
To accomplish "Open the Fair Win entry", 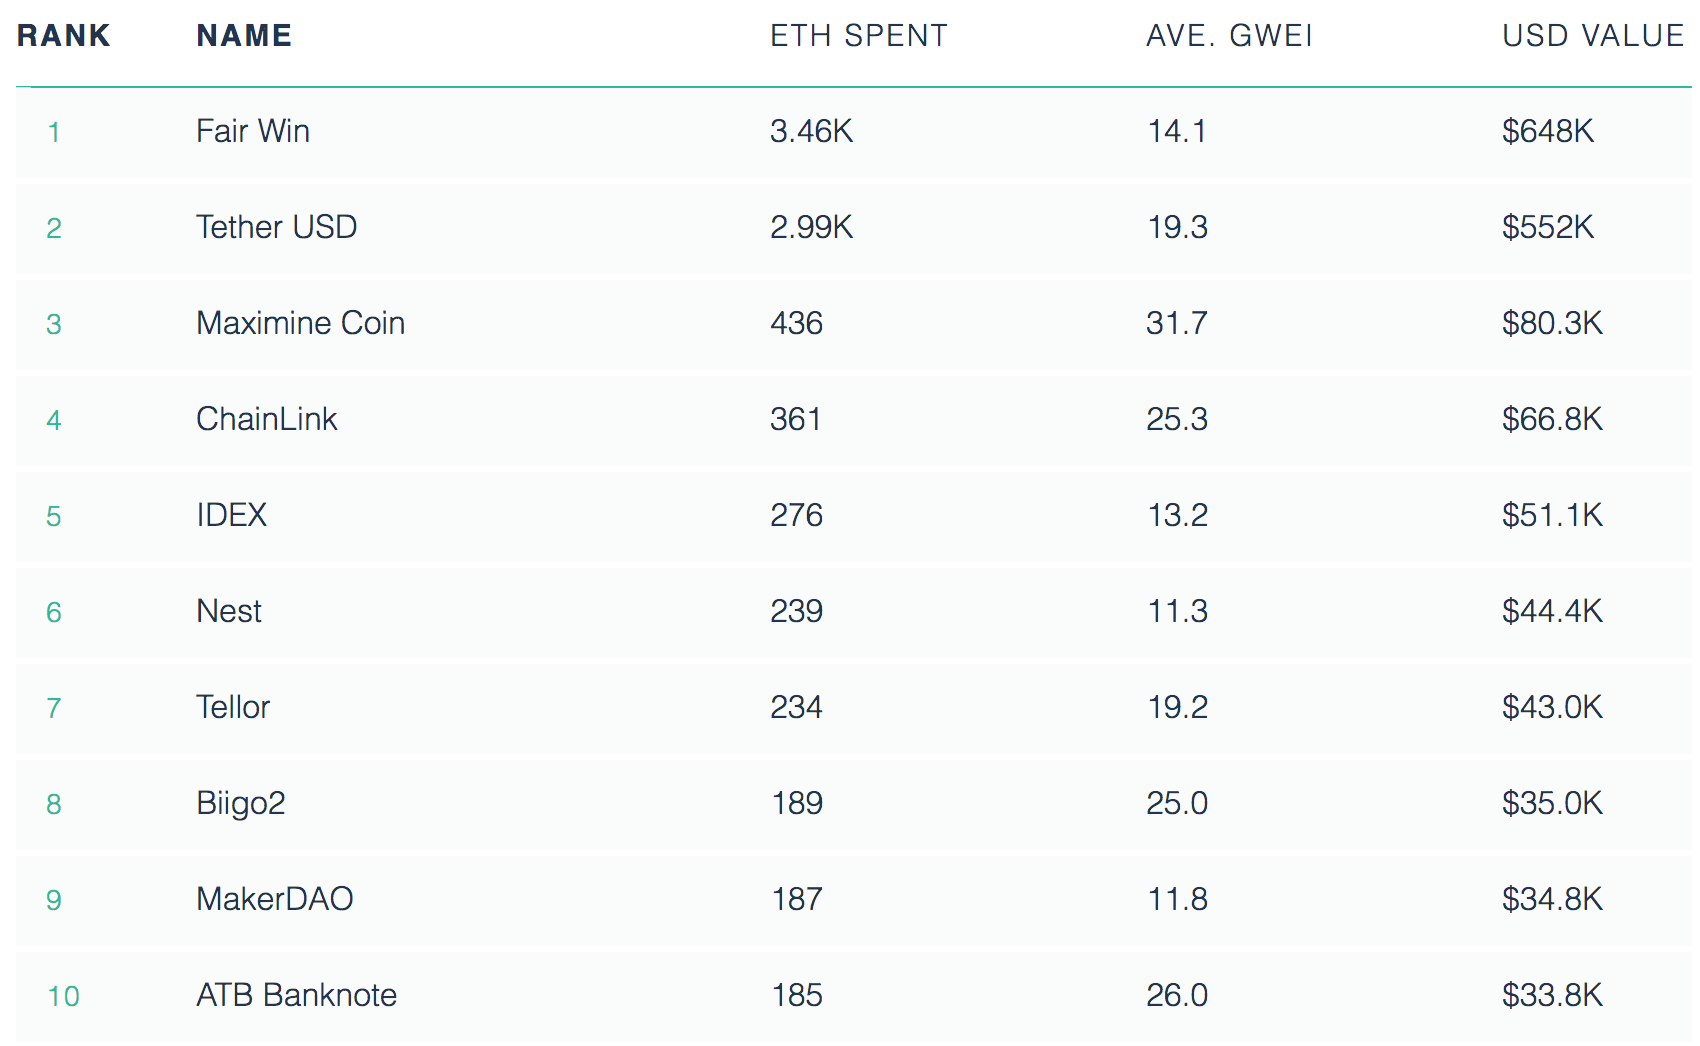I will click(253, 131).
